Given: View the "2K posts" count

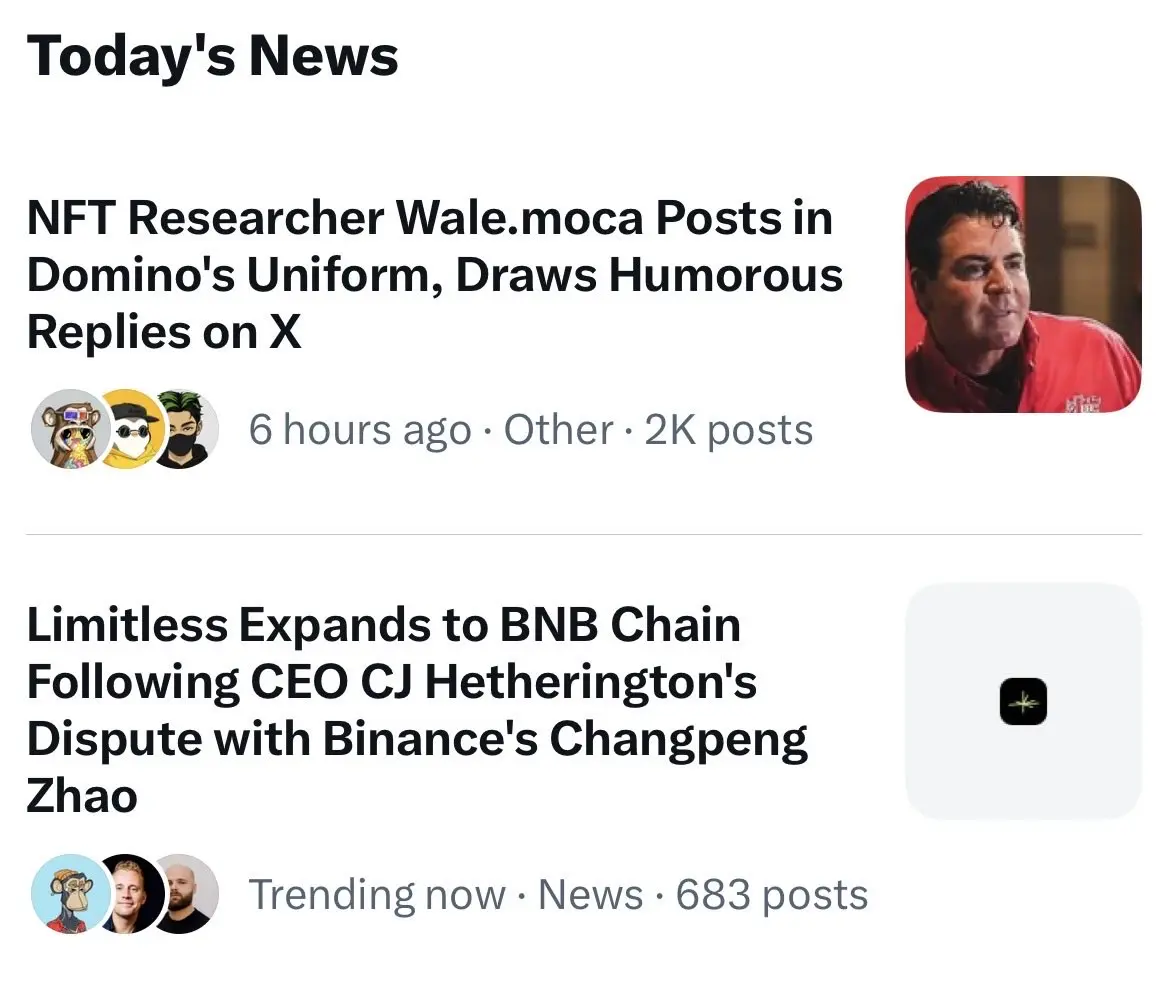Looking at the screenshot, I should tap(729, 430).
